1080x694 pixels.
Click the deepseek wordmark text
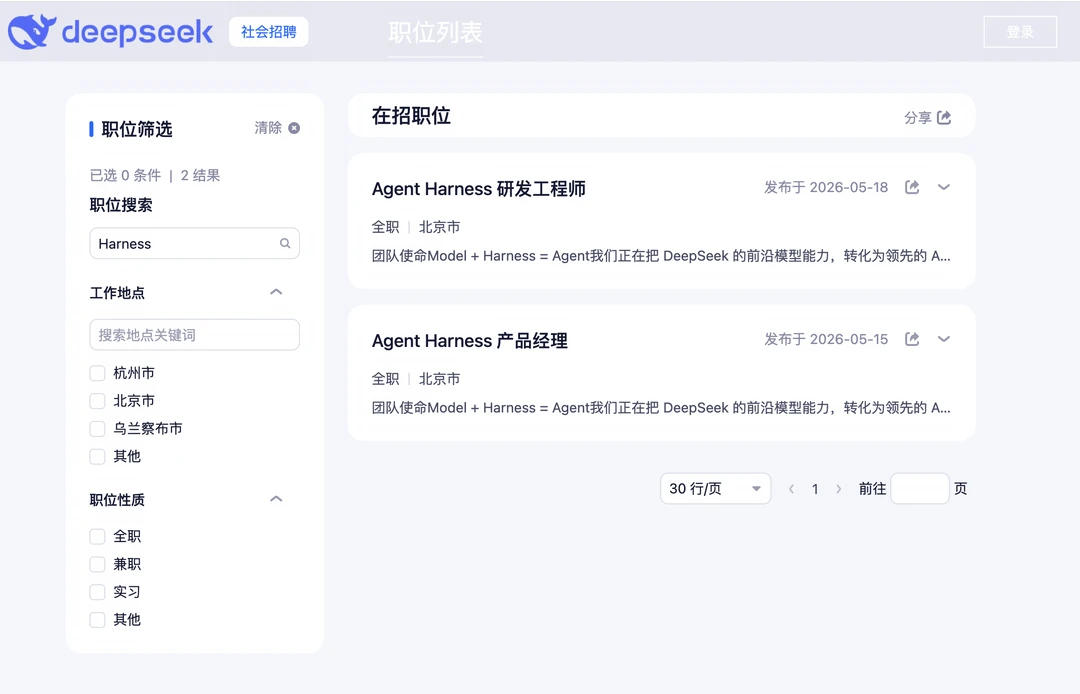click(x=137, y=32)
